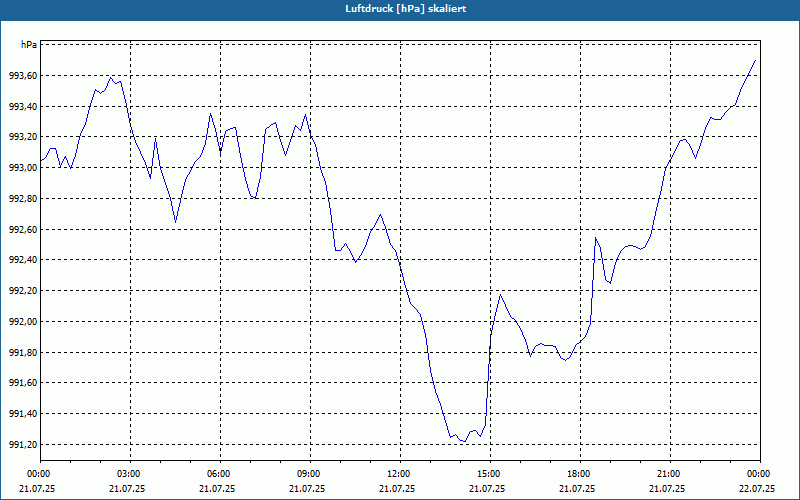Click the 993,20 axis value
The height and width of the screenshot is (500, 800).
point(23,137)
